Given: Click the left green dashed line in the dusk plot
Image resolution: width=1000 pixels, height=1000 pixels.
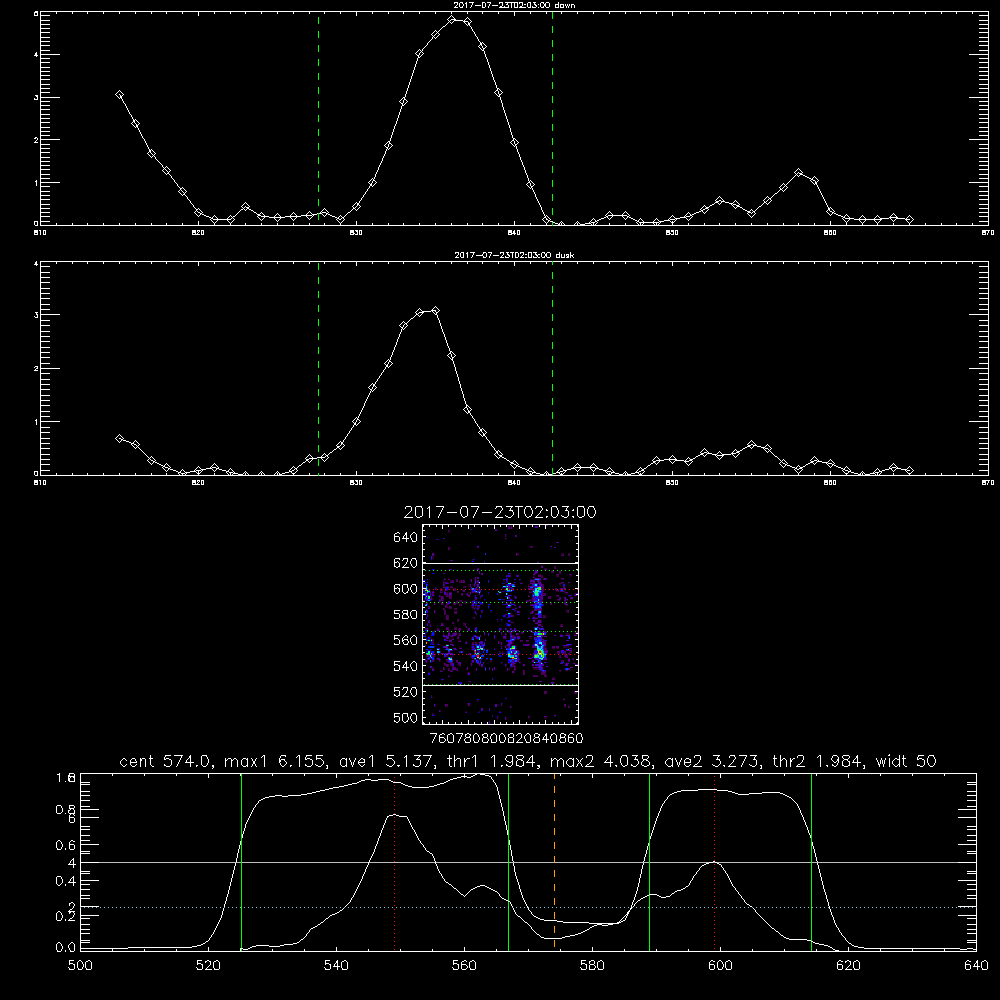Looking at the screenshot, I should [318, 368].
